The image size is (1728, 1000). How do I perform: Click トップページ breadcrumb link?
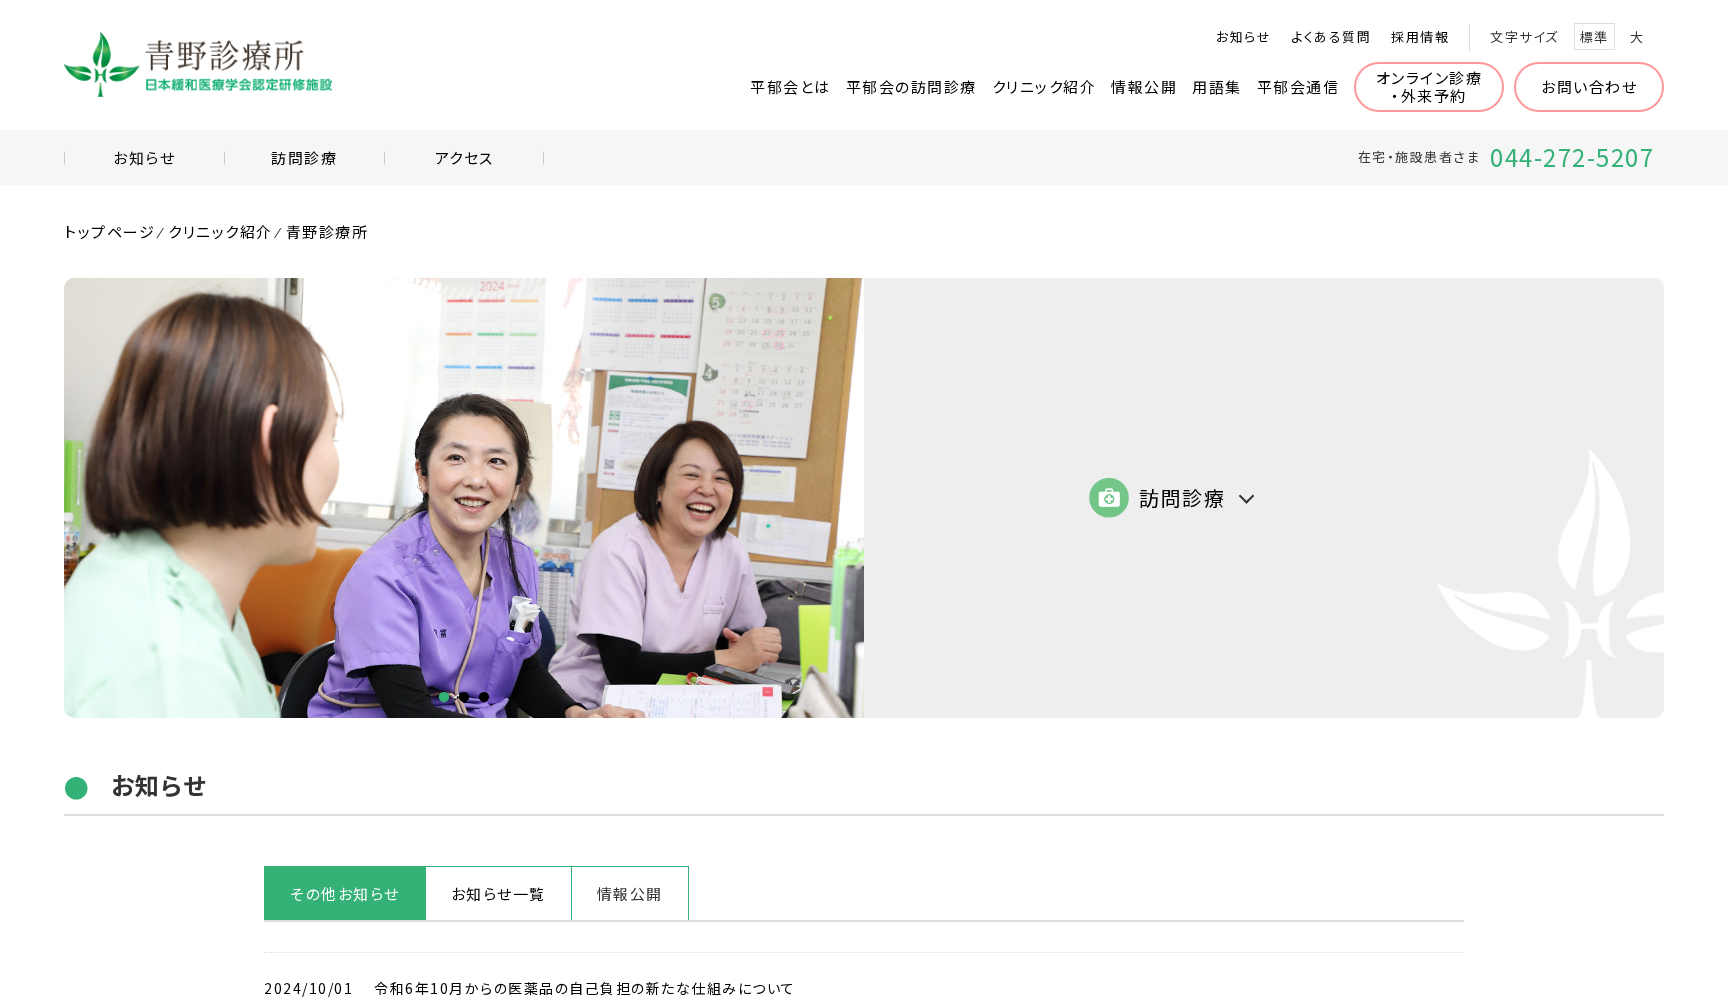[x=107, y=231]
